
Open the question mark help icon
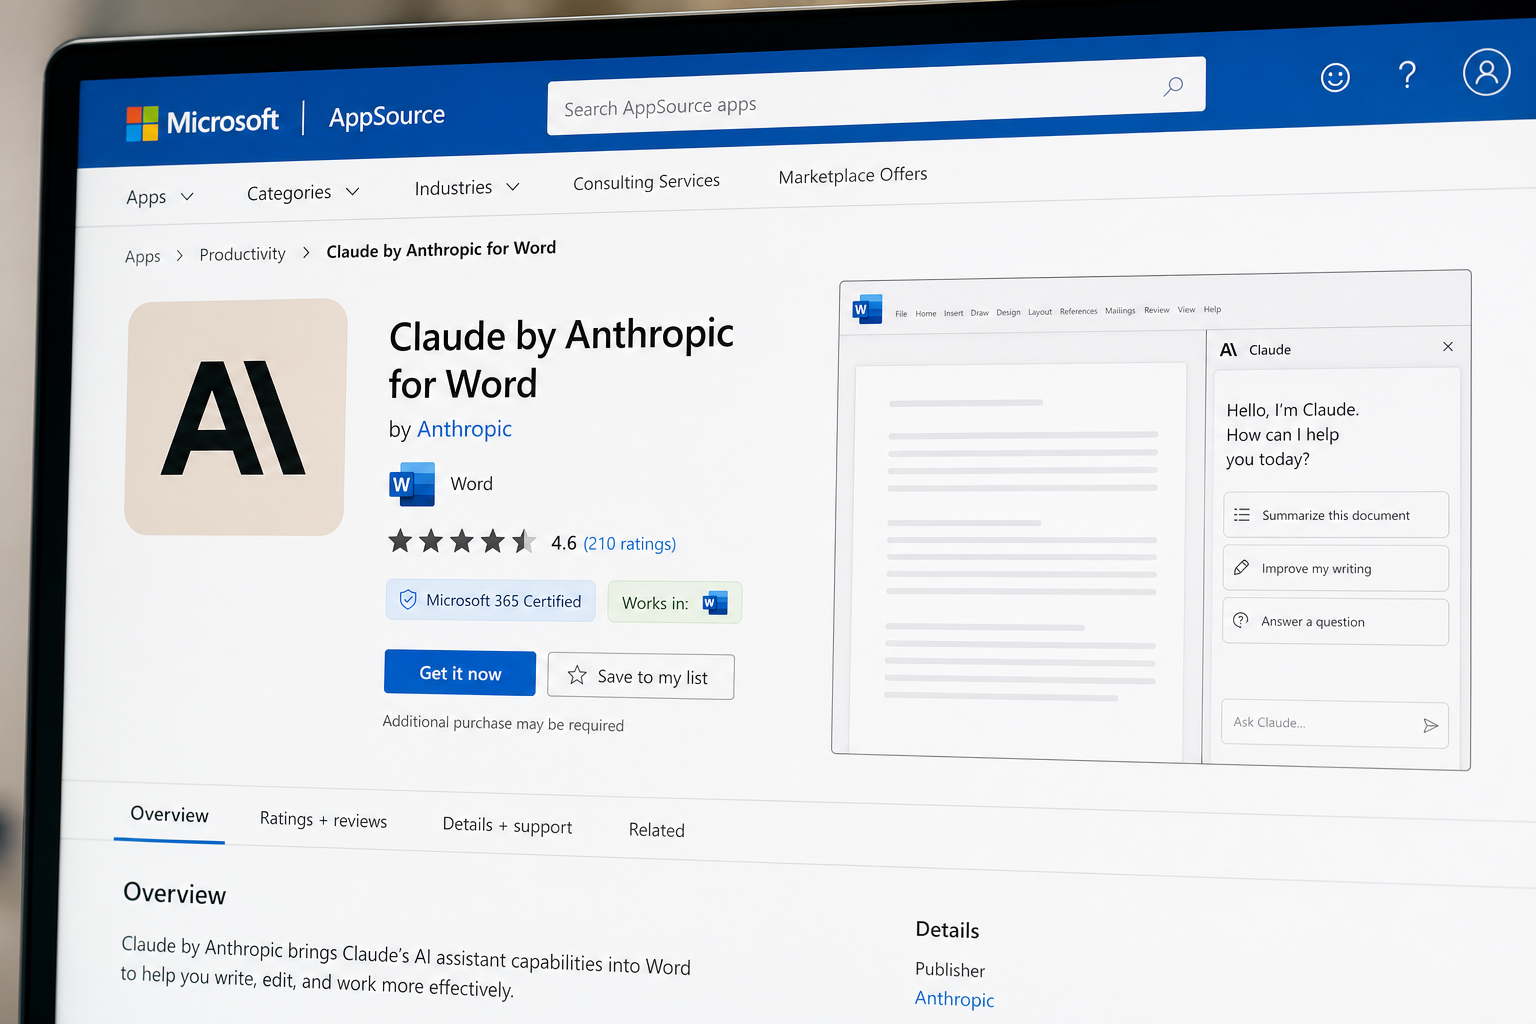[1407, 75]
